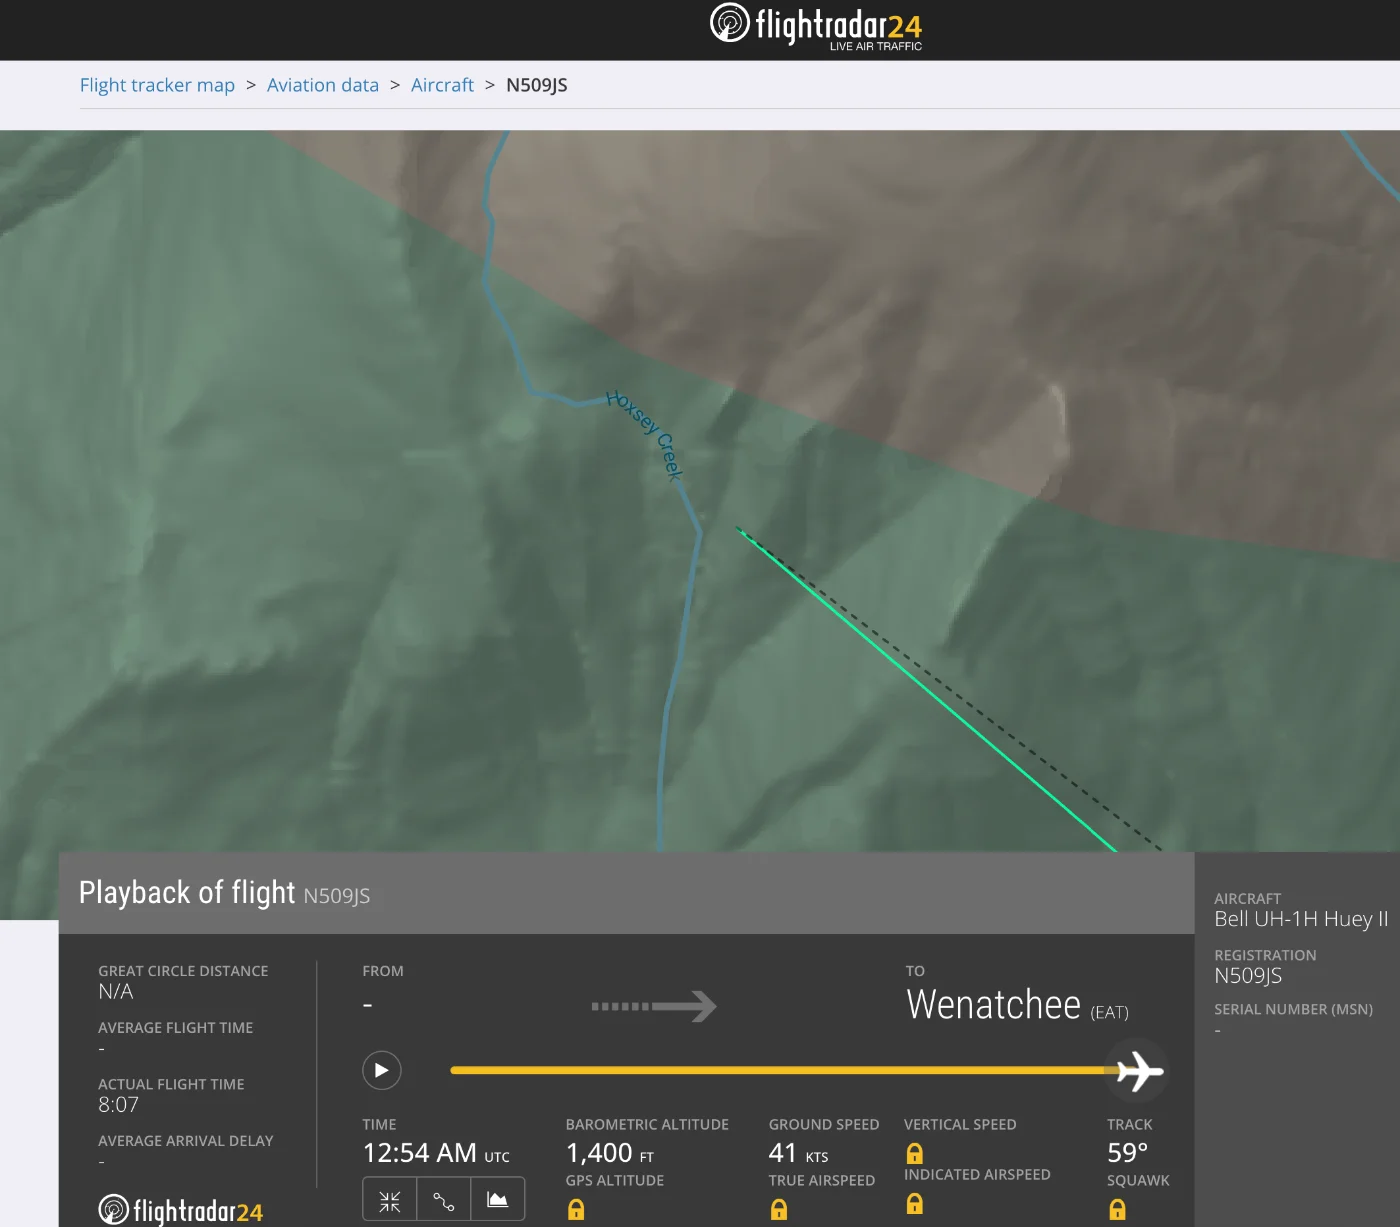The width and height of the screenshot is (1400, 1227).
Task: Click the airplane marker on the timeline
Action: 1139,1071
